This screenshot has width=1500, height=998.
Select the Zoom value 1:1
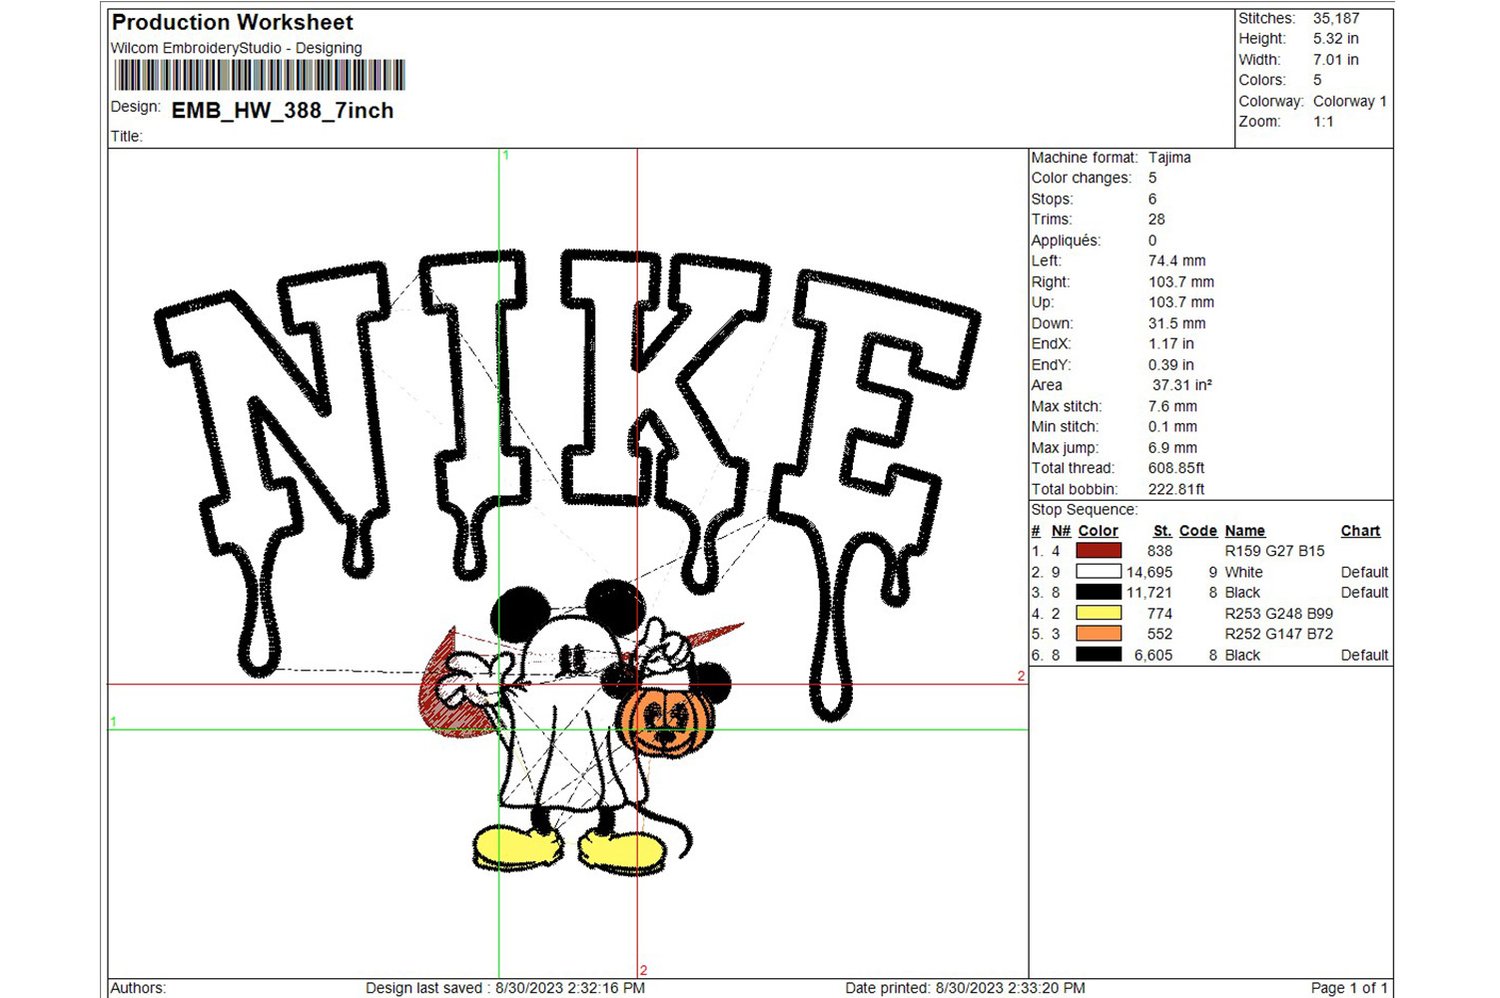(1323, 122)
